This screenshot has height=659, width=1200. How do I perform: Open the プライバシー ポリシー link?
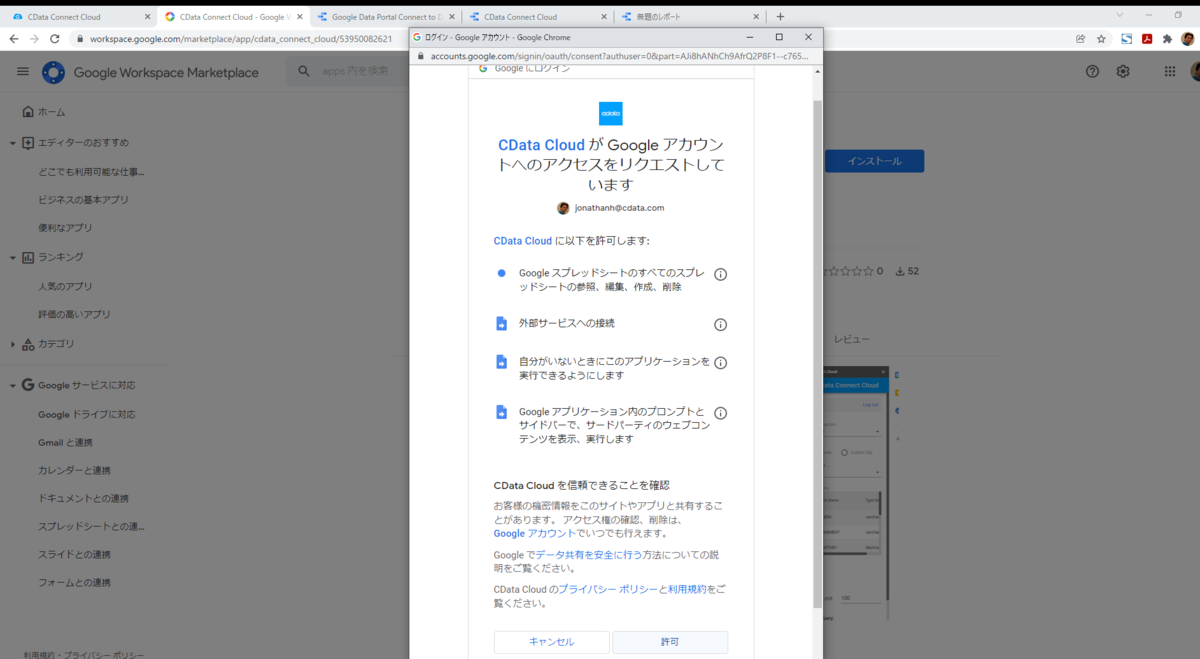click(608, 589)
